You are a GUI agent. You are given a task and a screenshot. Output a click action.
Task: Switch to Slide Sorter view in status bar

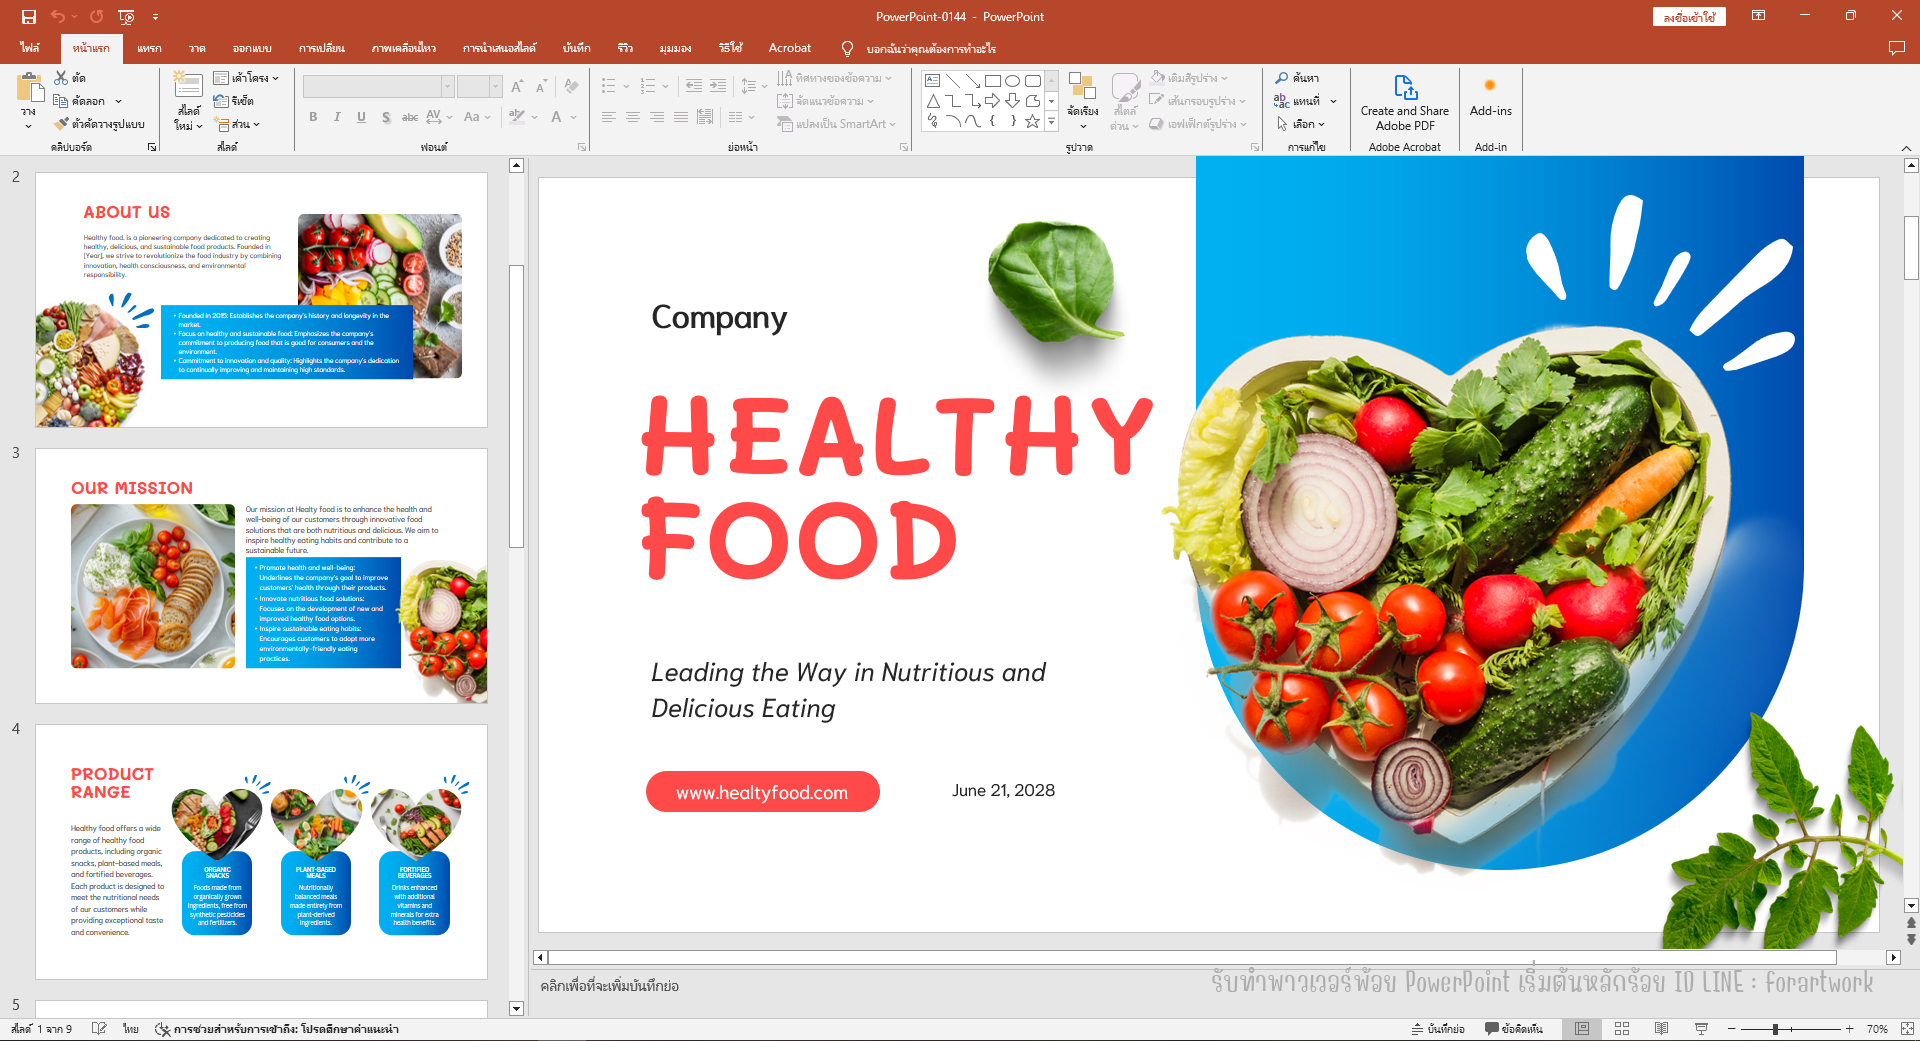tap(1622, 1029)
